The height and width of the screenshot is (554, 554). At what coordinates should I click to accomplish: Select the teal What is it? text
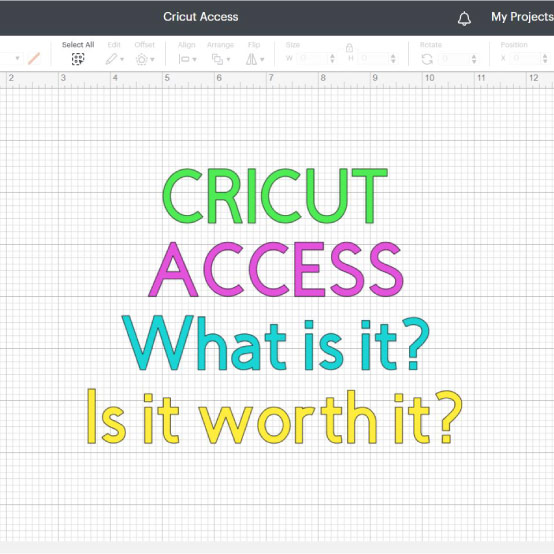click(276, 343)
